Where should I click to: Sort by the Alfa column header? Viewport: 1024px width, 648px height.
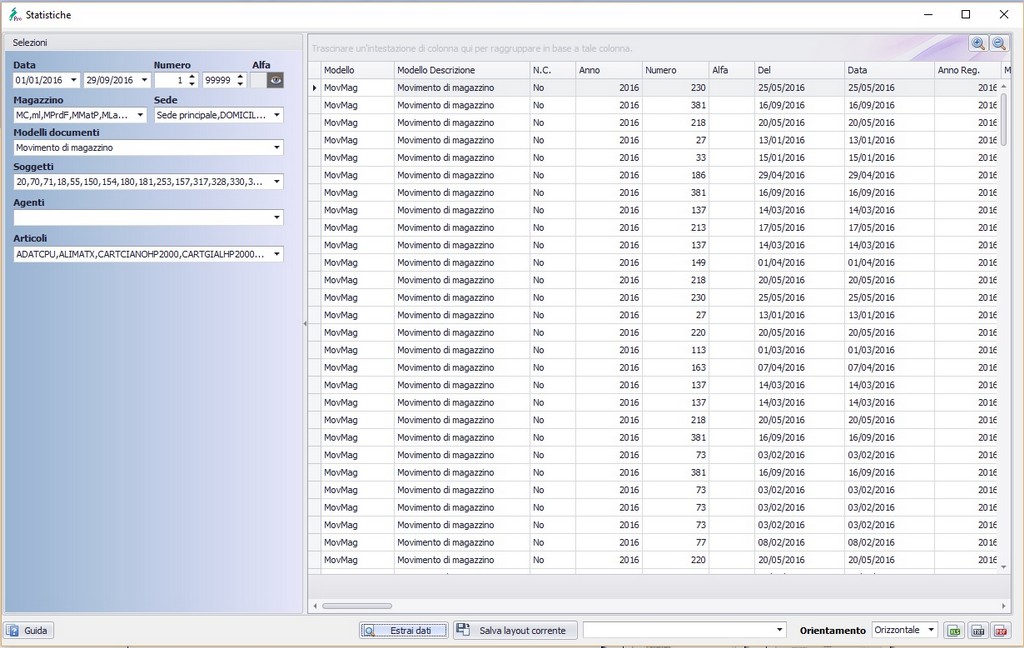732,70
